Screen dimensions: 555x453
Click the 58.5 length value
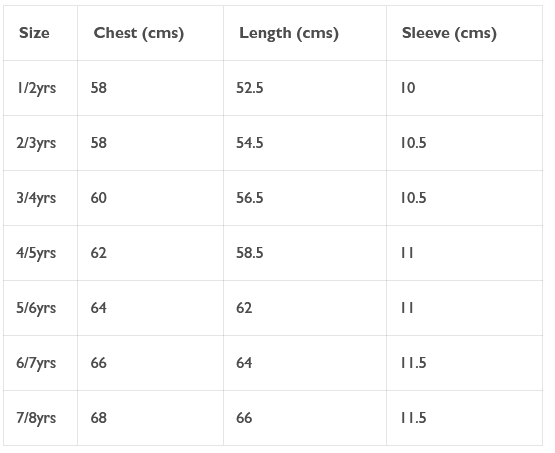point(250,253)
